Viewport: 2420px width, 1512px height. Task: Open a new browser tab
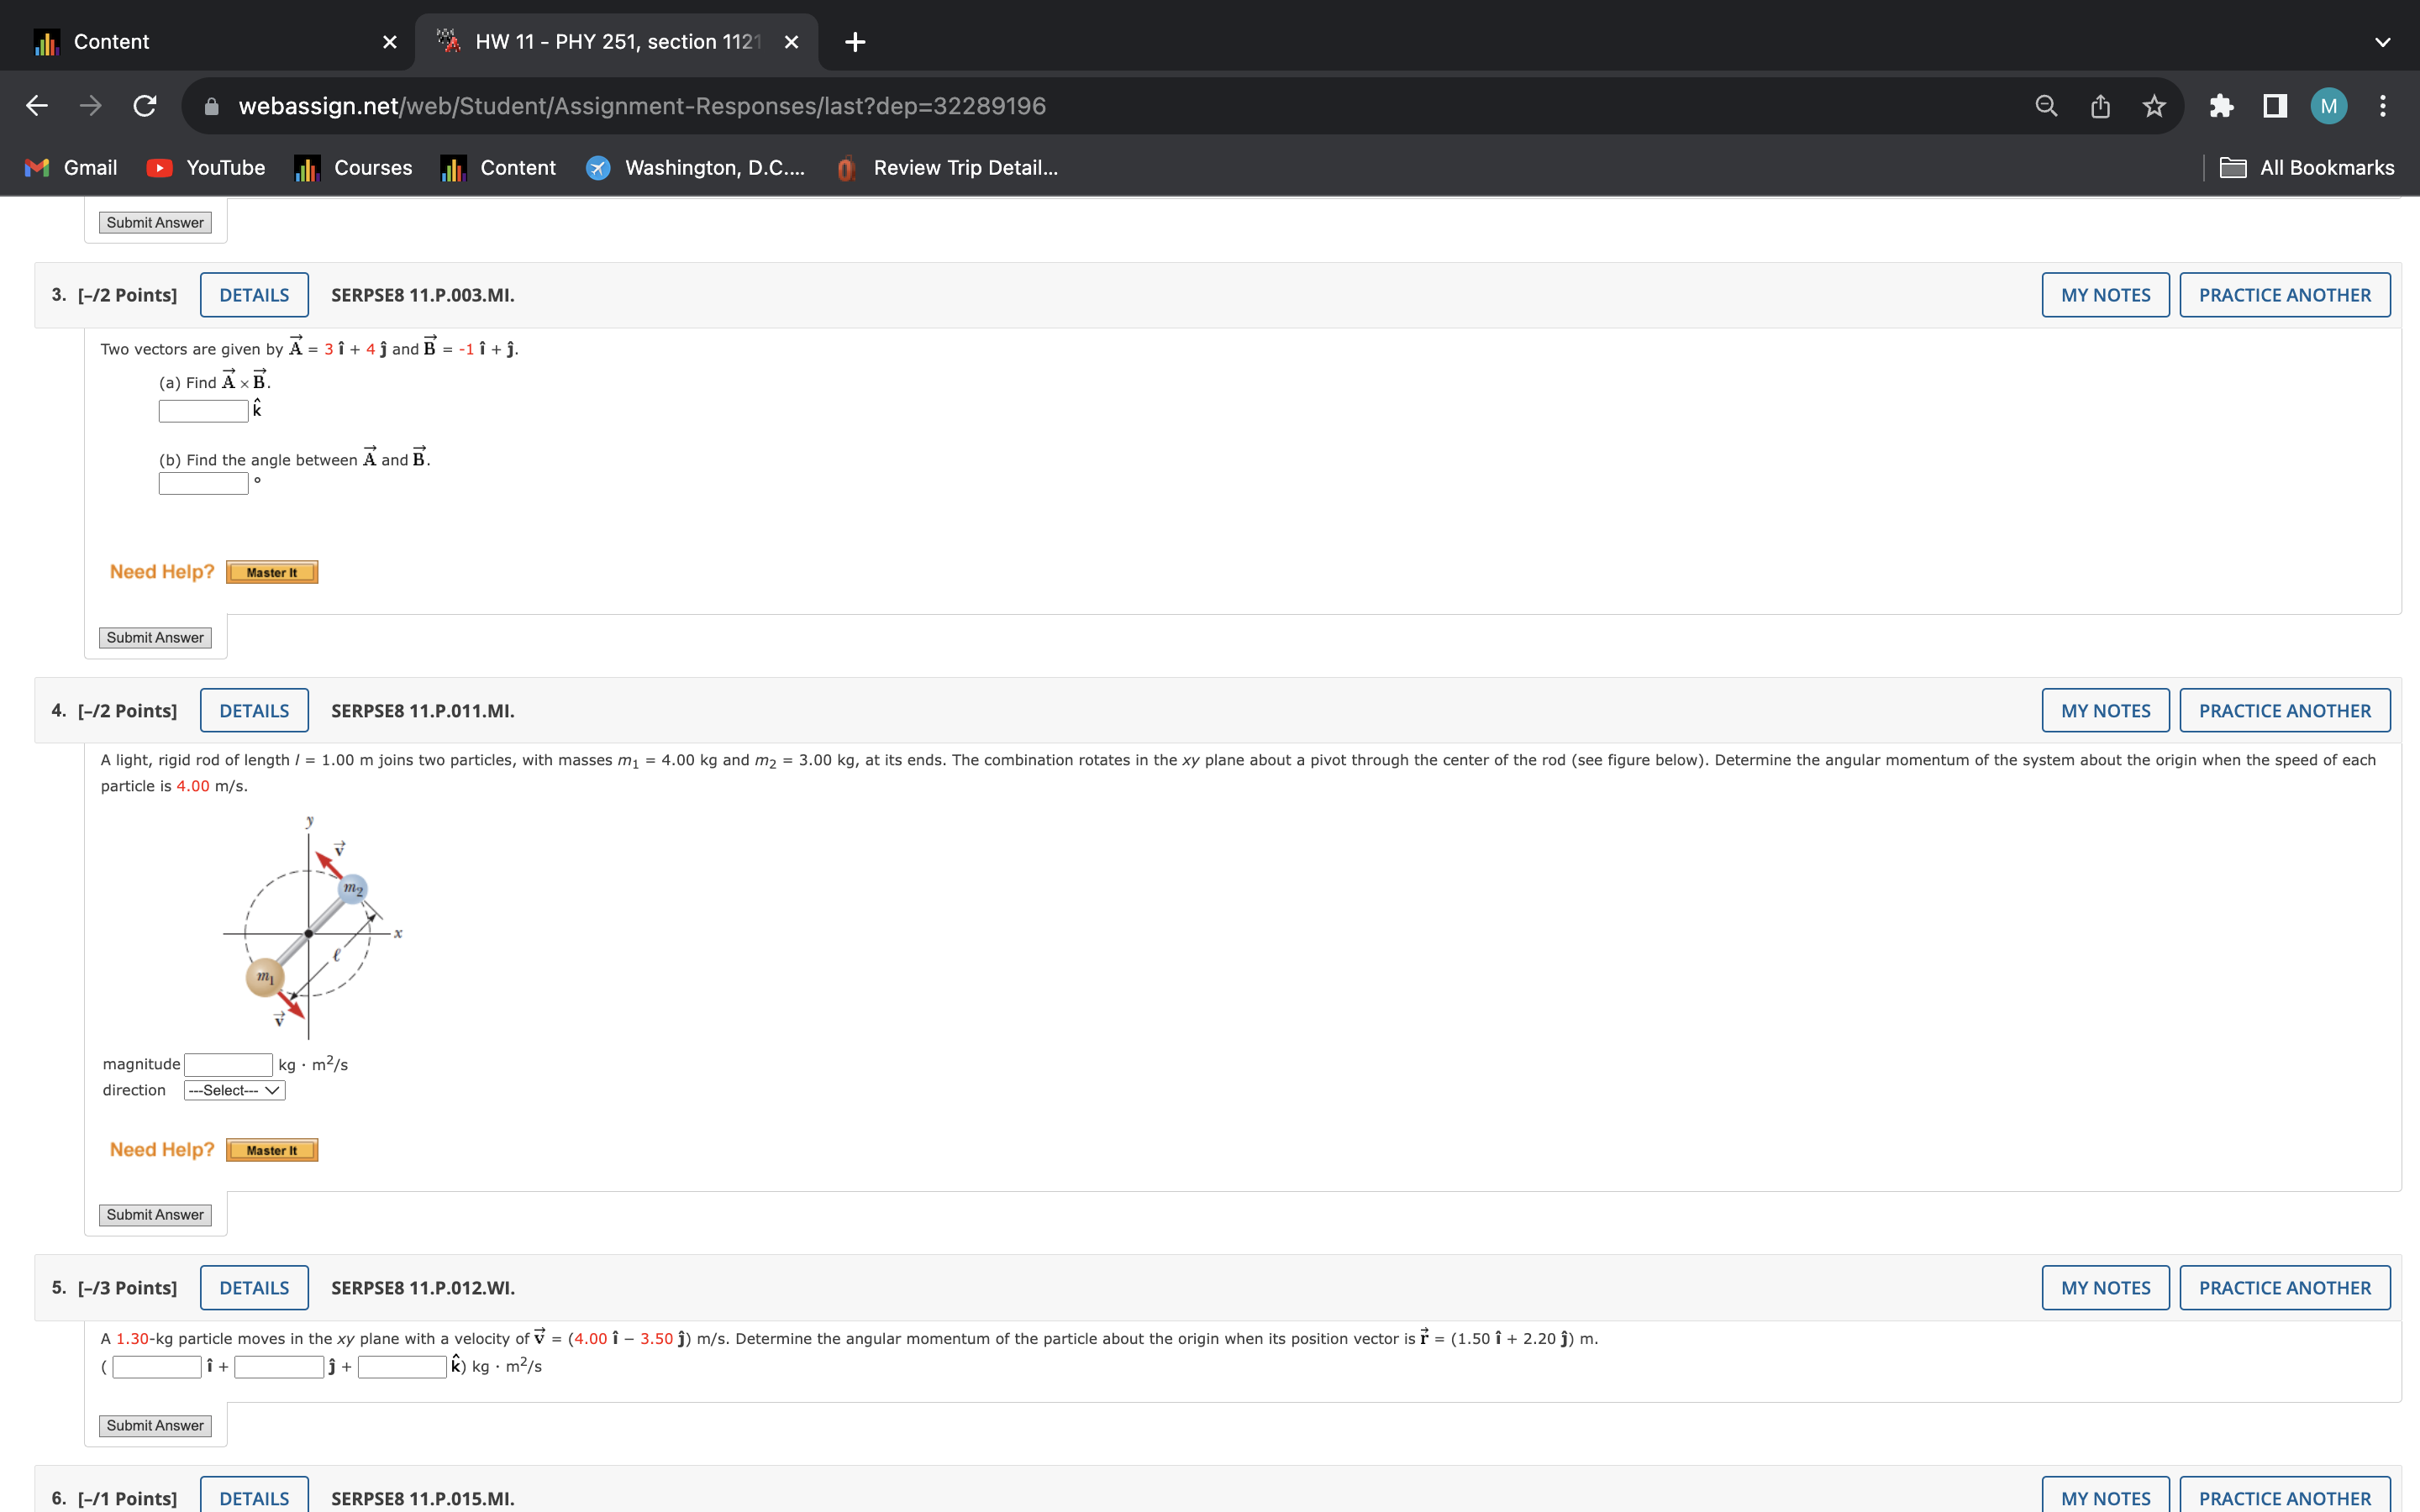(855, 42)
